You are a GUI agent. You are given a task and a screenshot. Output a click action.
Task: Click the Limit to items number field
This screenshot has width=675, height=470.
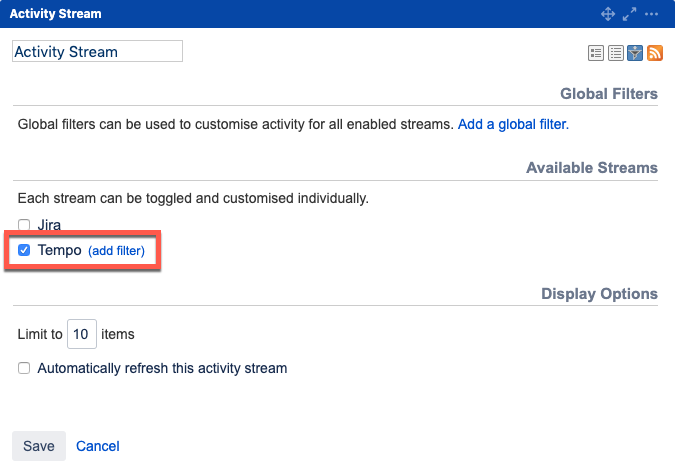point(82,334)
